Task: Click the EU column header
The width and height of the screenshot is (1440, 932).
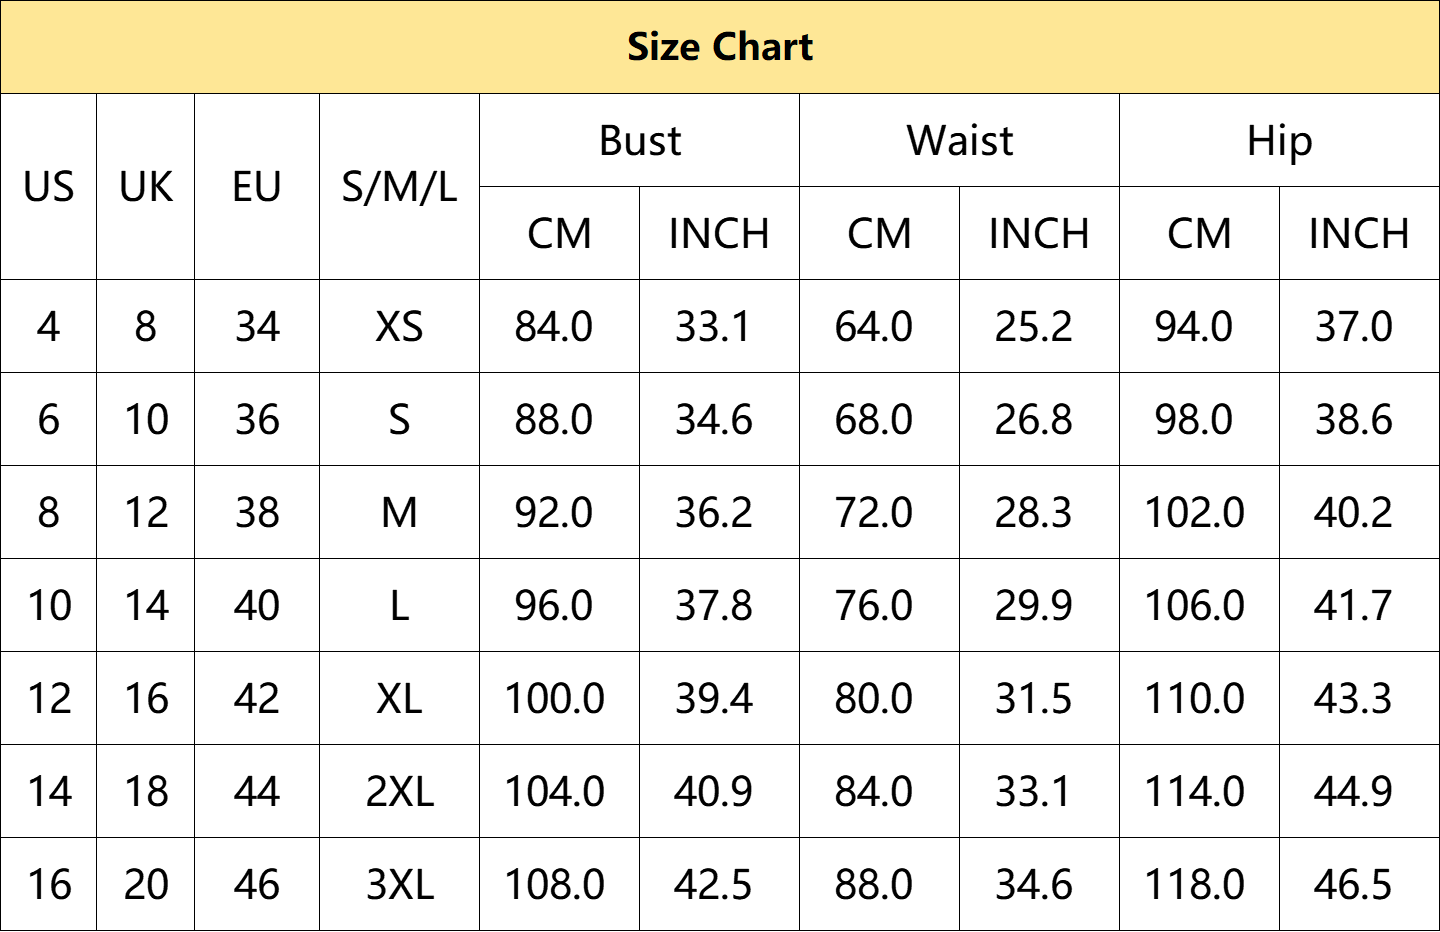Action: [257, 187]
